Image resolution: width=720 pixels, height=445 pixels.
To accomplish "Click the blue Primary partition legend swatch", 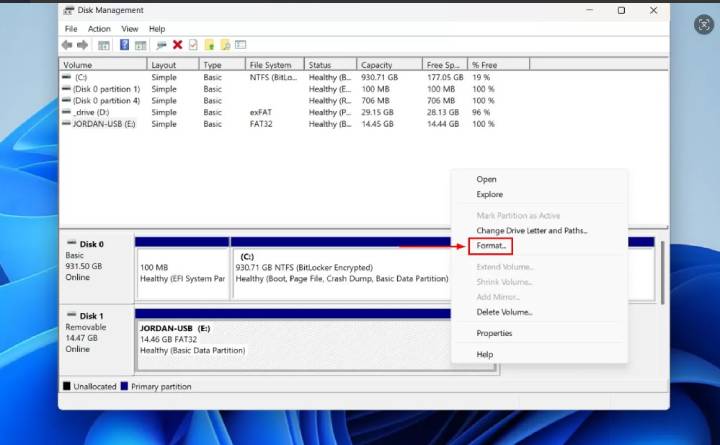I will point(124,386).
